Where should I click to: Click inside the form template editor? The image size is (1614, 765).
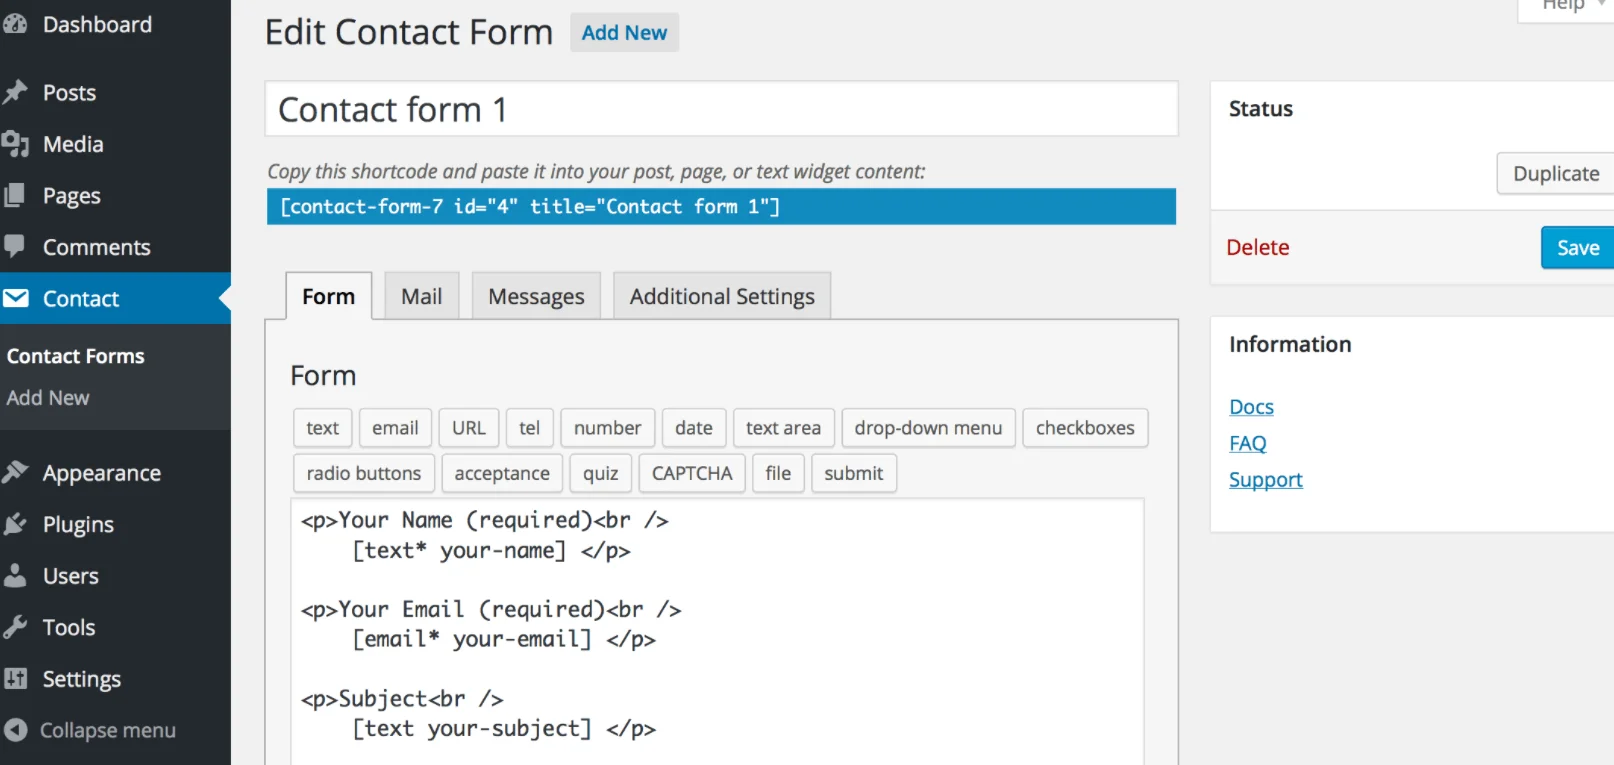pyautogui.click(x=717, y=631)
